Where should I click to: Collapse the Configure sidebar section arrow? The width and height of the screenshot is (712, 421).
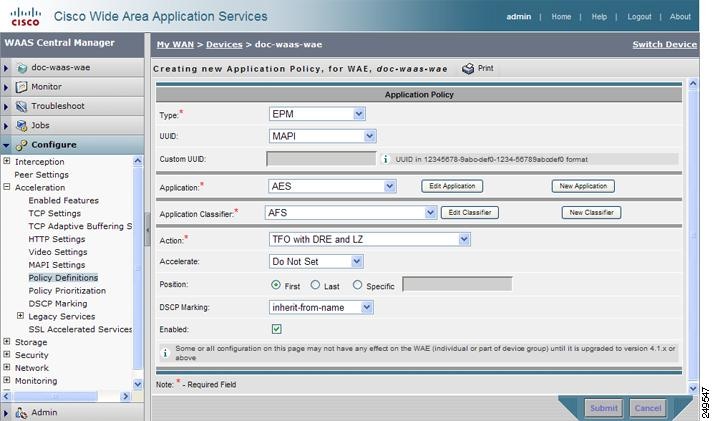[x=6, y=145]
